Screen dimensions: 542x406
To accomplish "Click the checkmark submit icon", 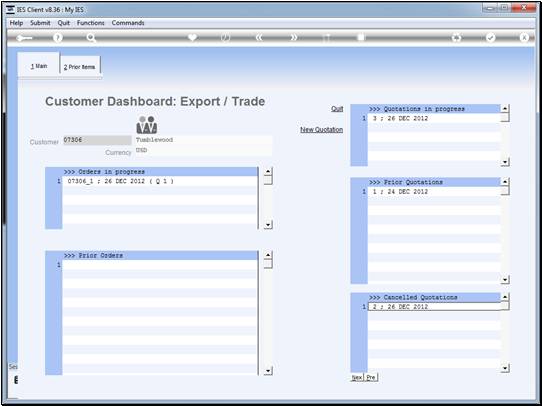I will pyautogui.click(x=490, y=38).
